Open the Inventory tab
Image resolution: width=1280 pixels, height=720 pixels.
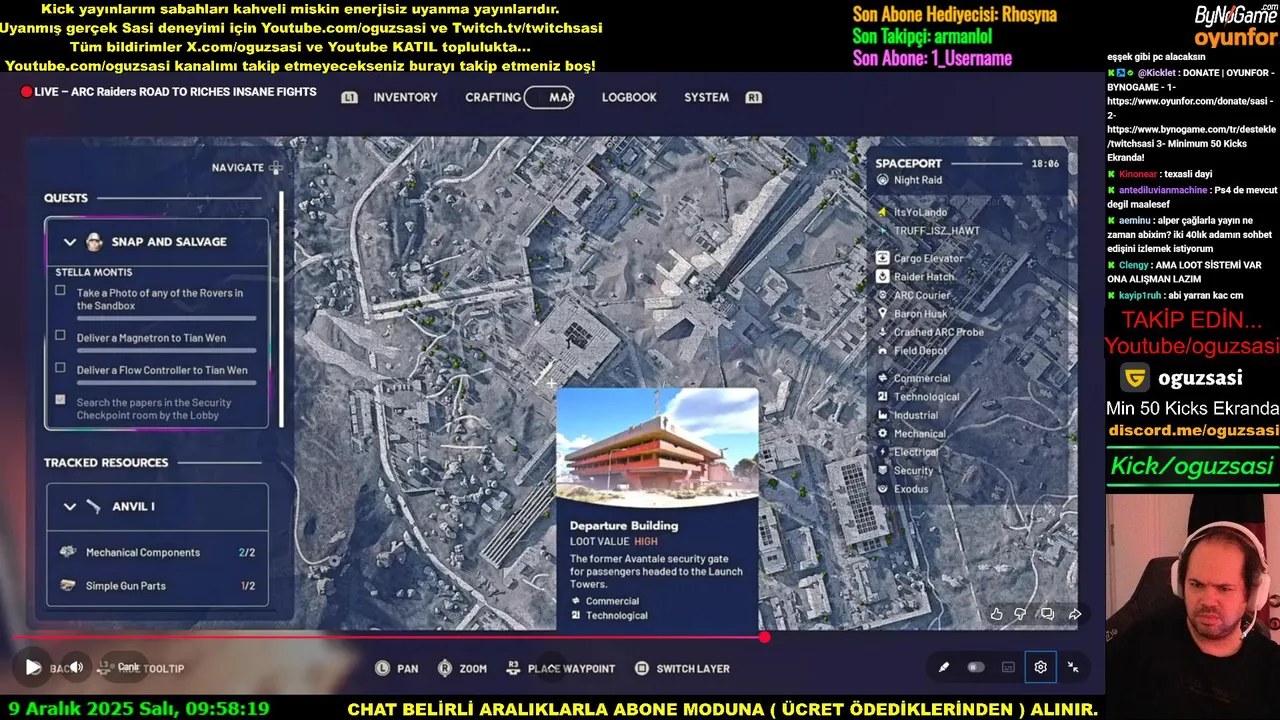405,98
